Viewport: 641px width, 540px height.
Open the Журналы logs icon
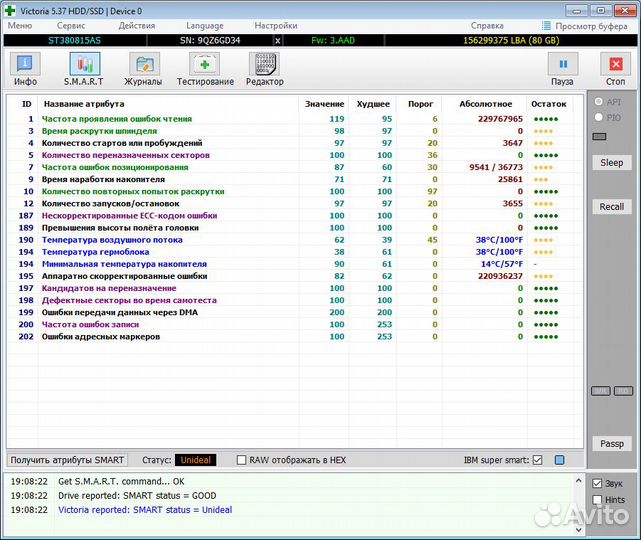[144, 65]
